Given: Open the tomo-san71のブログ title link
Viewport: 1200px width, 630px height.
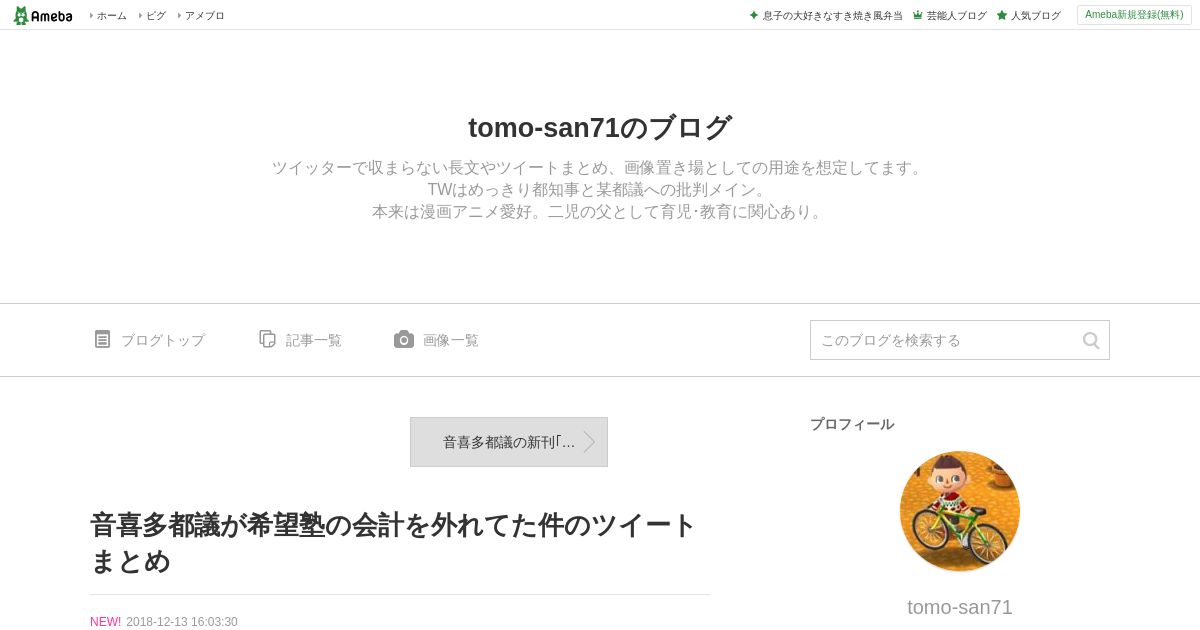Looking at the screenshot, I should [600, 128].
